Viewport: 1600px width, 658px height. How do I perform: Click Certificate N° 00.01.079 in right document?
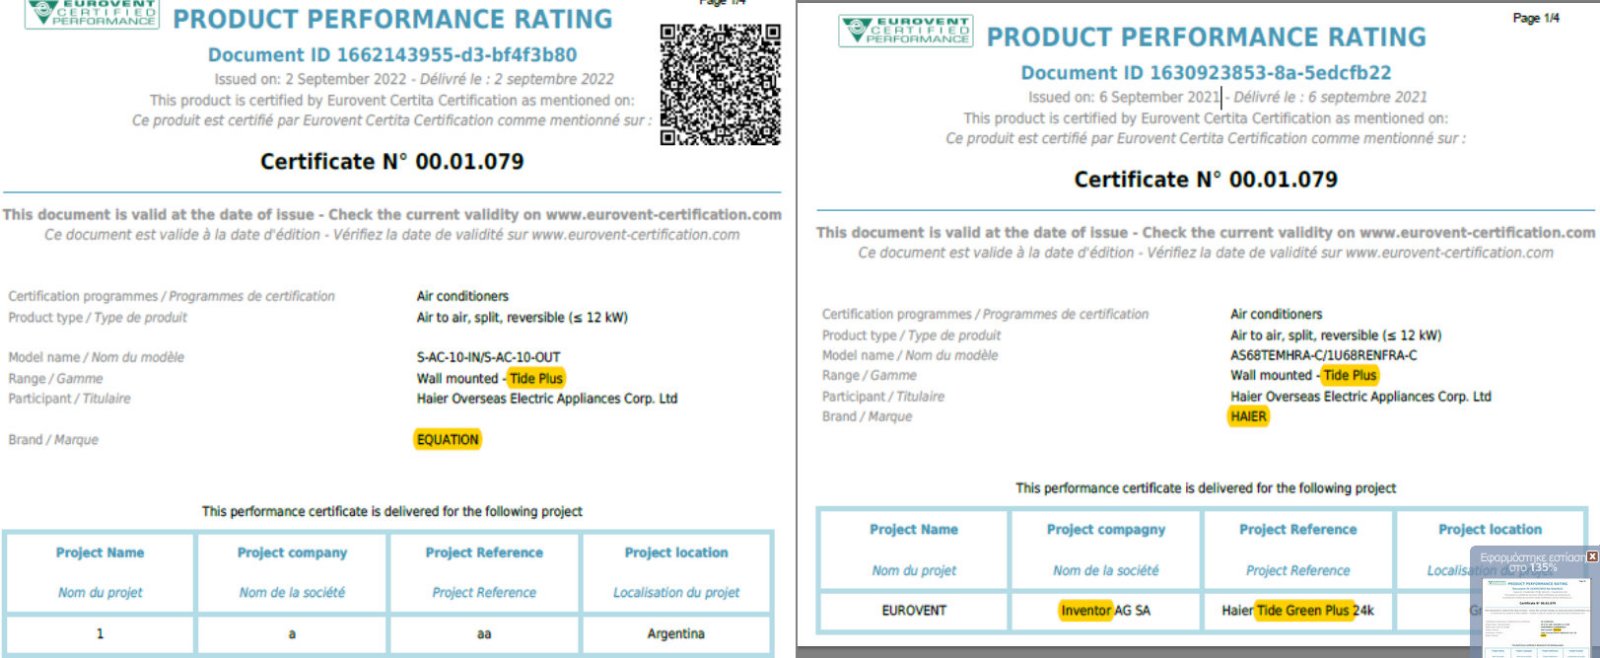point(1206,180)
